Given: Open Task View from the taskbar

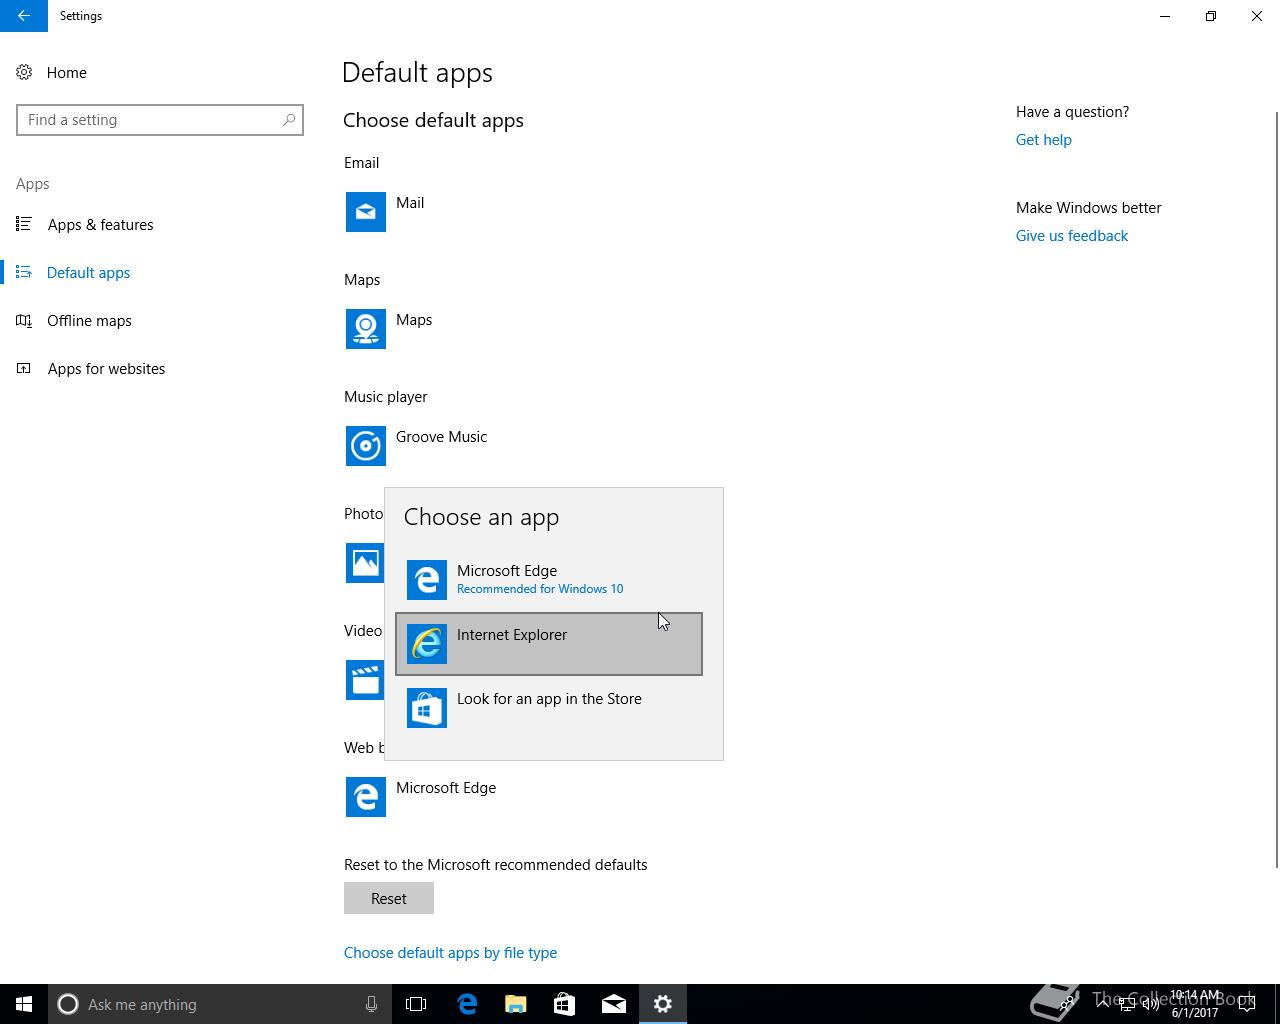Looking at the screenshot, I should [x=416, y=1004].
